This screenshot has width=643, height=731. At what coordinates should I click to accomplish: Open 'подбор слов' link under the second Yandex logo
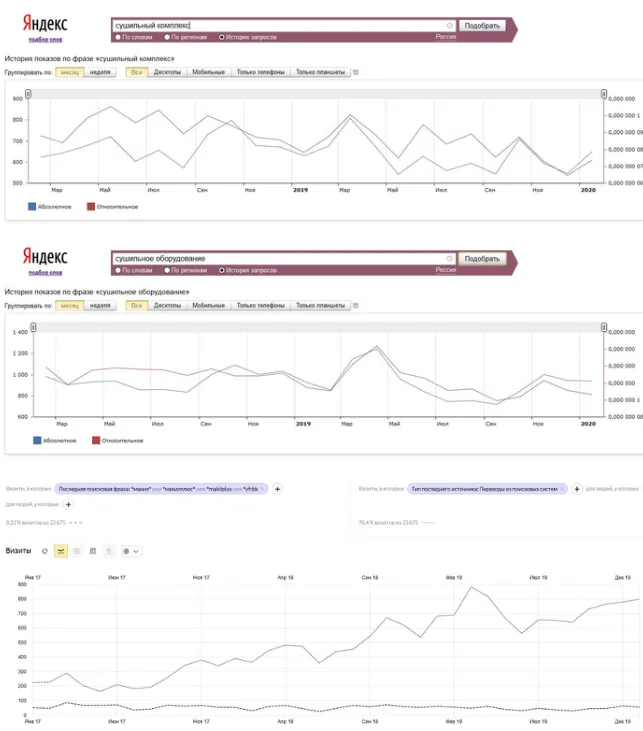click(45, 273)
